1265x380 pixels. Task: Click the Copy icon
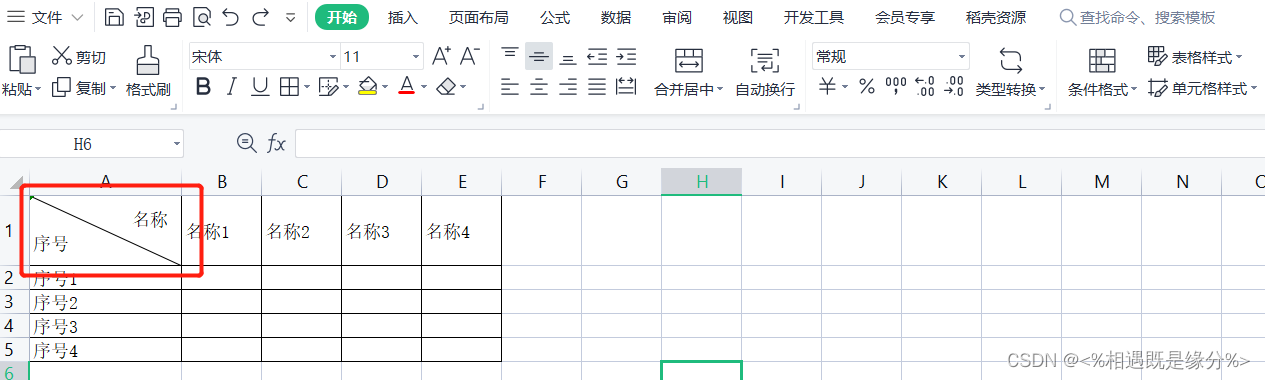62,88
